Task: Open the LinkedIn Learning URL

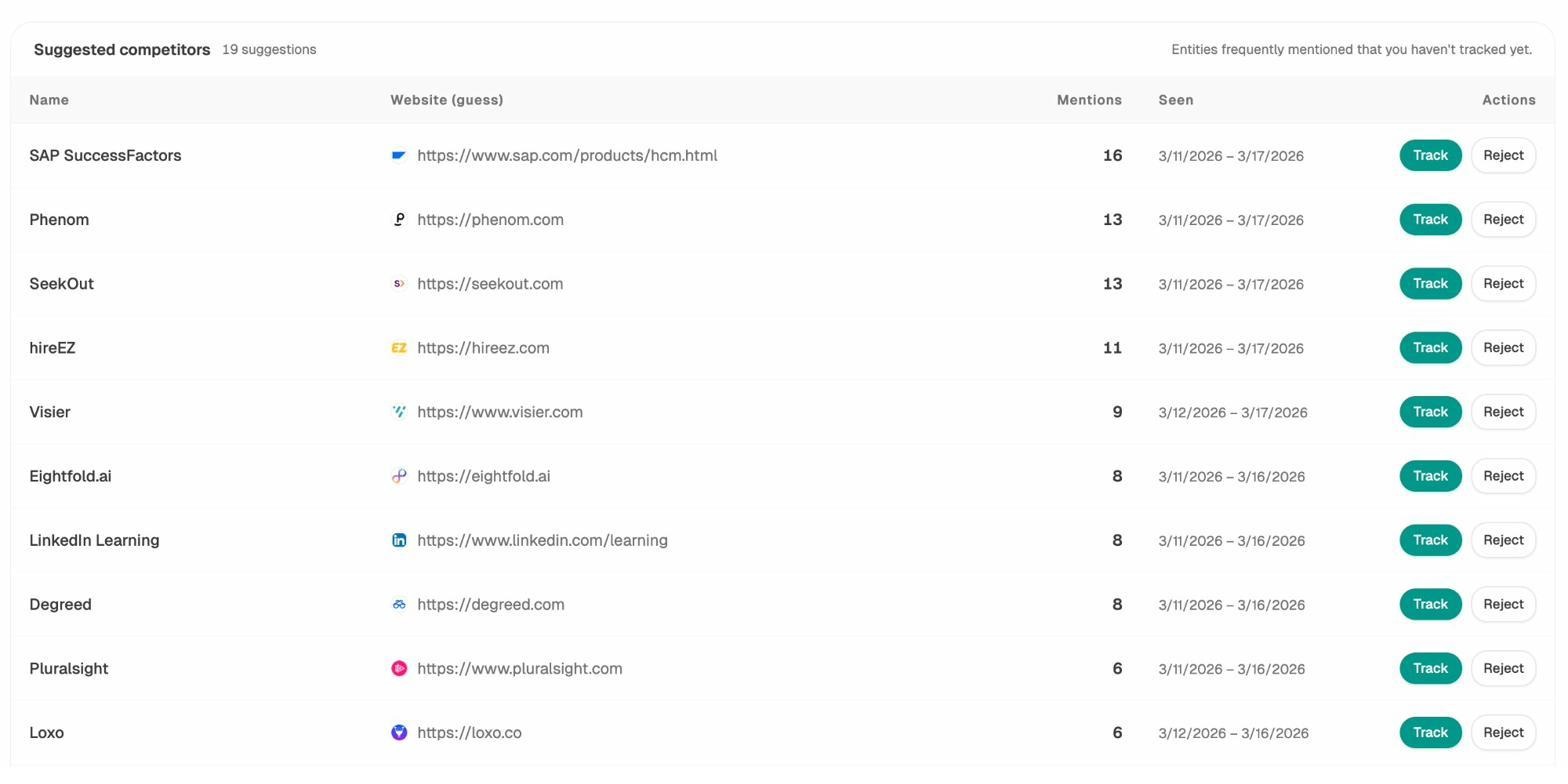Action: point(542,540)
